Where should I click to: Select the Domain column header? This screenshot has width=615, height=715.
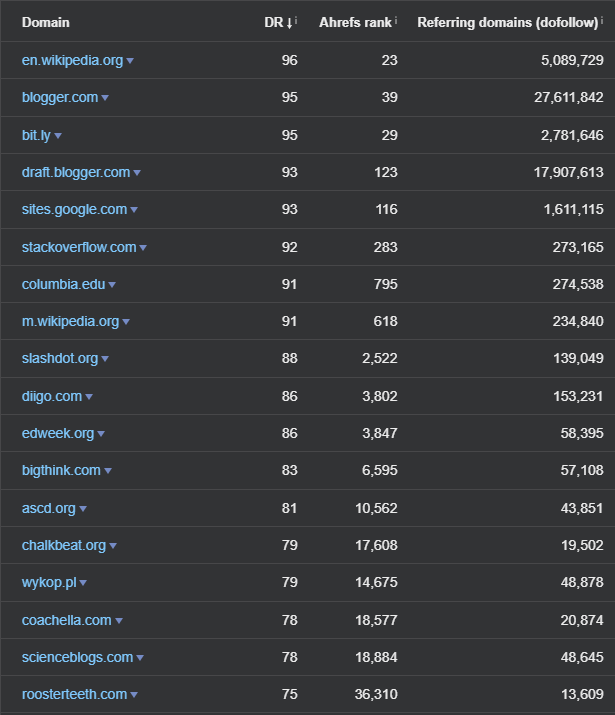pos(46,22)
